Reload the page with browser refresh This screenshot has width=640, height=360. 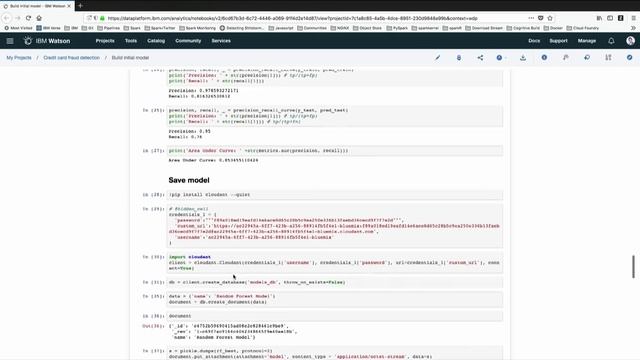pos(28,18)
